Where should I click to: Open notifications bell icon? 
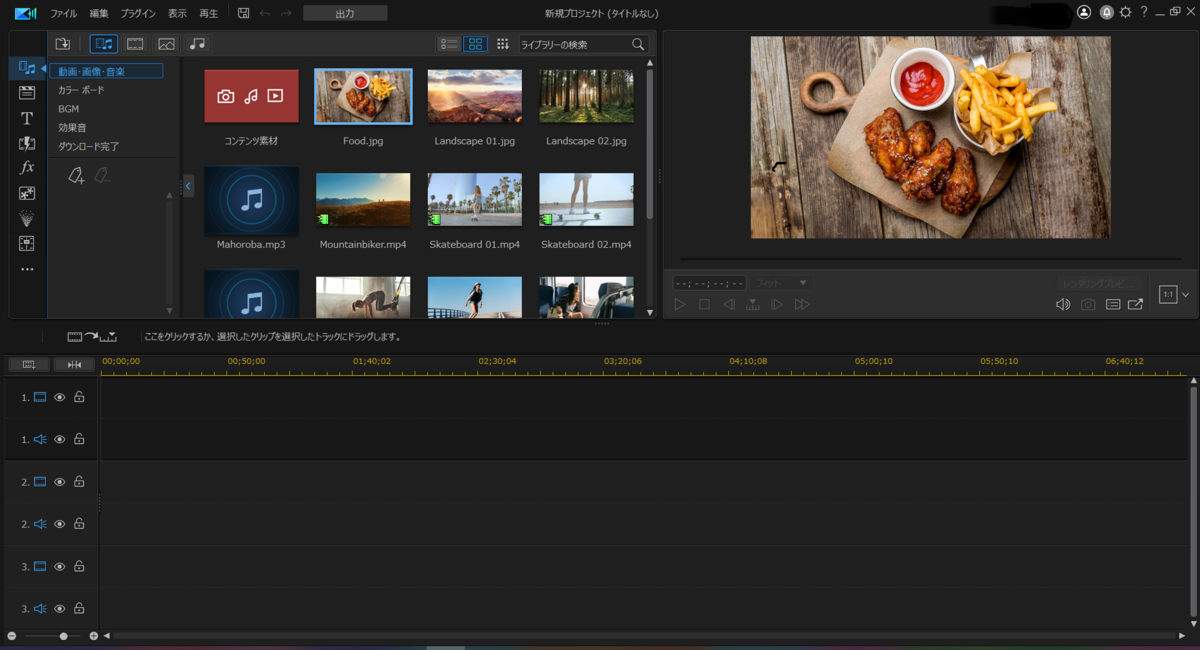1106,12
